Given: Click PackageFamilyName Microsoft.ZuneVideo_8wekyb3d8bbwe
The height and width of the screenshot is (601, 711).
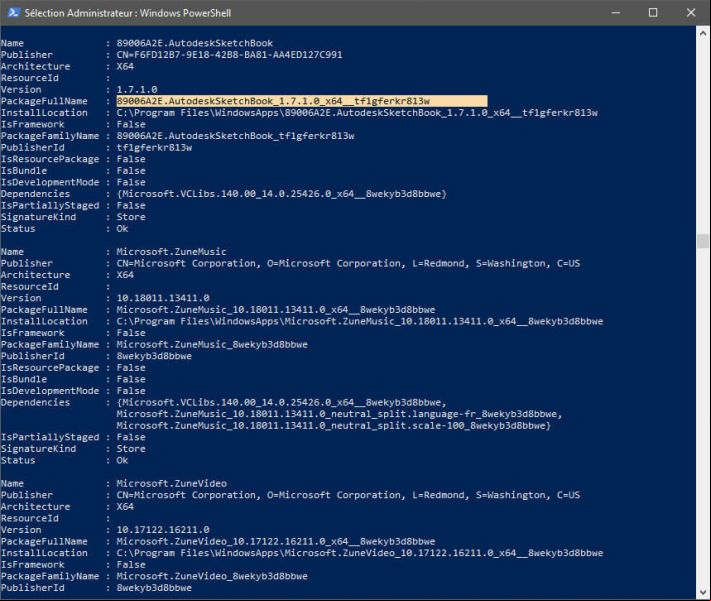Looking at the screenshot, I should click(212, 576).
